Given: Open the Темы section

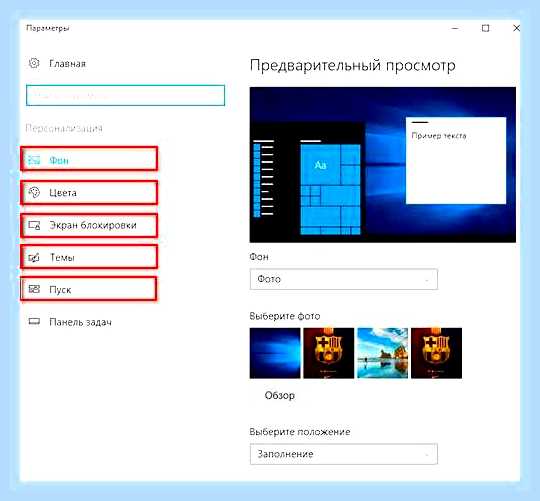Looking at the screenshot, I should 89,257.
